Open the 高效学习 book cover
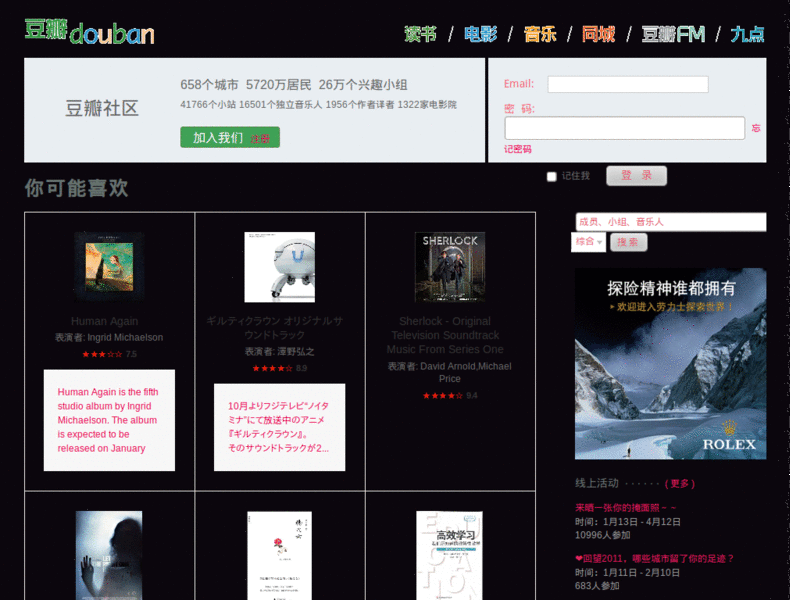The image size is (800, 600). click(x=449, y=555)
